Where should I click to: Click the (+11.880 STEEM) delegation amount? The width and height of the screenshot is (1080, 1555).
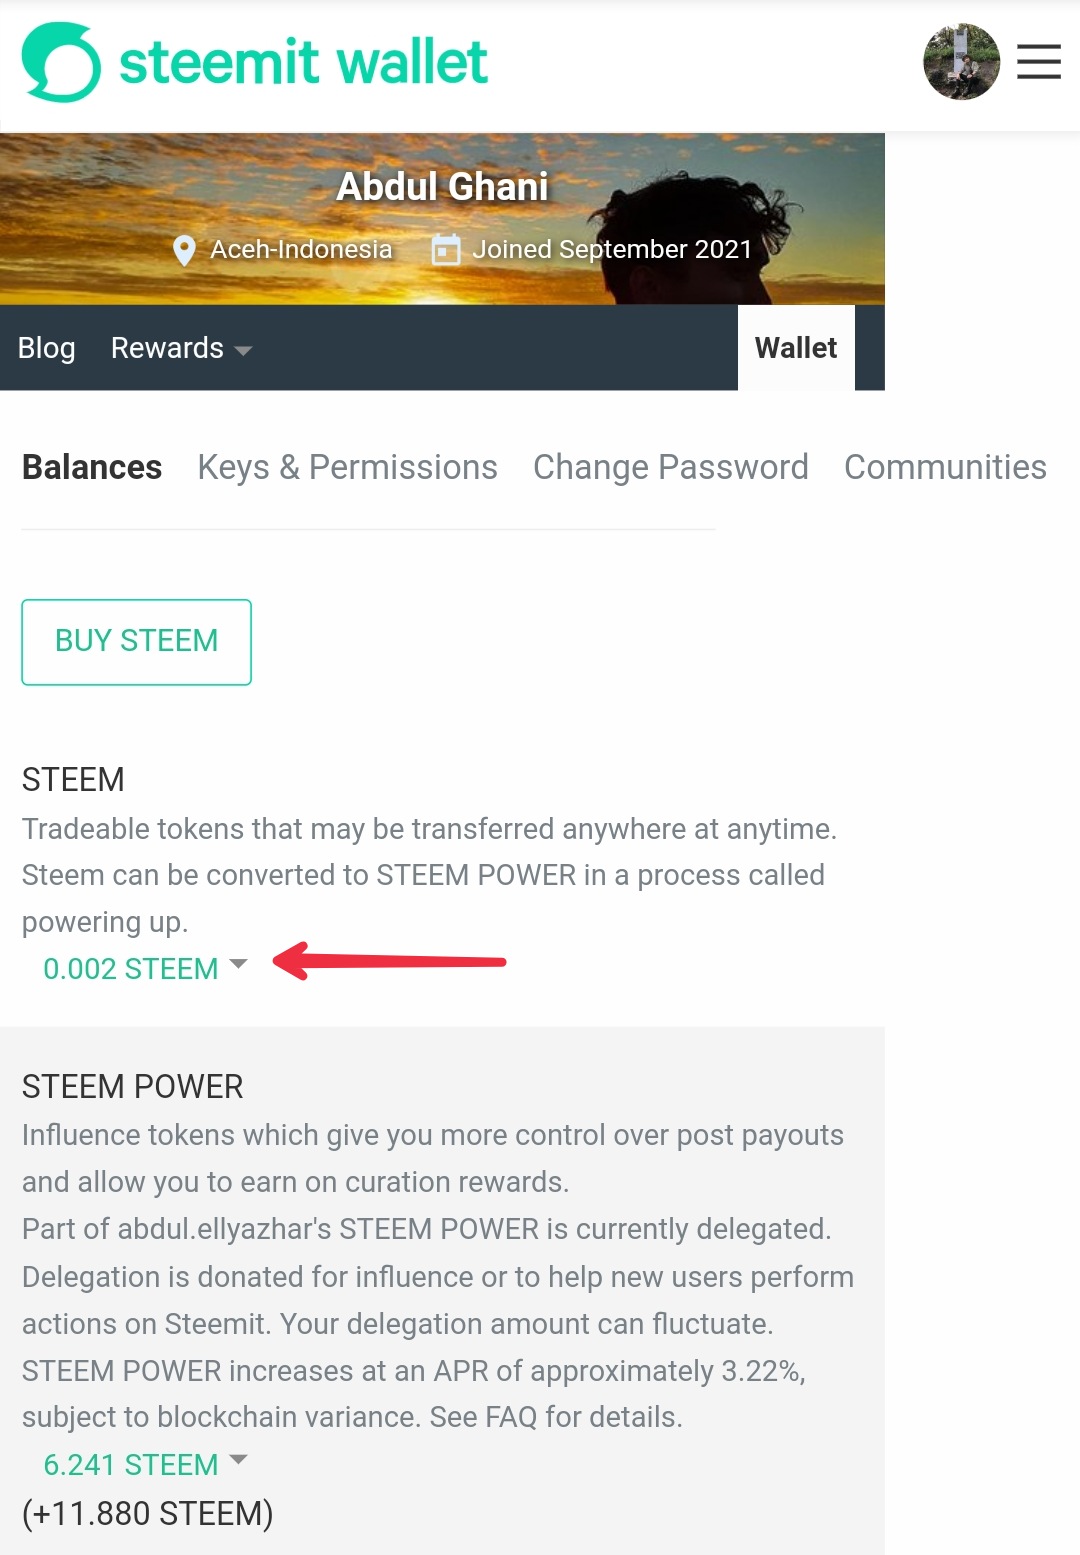148,1513
